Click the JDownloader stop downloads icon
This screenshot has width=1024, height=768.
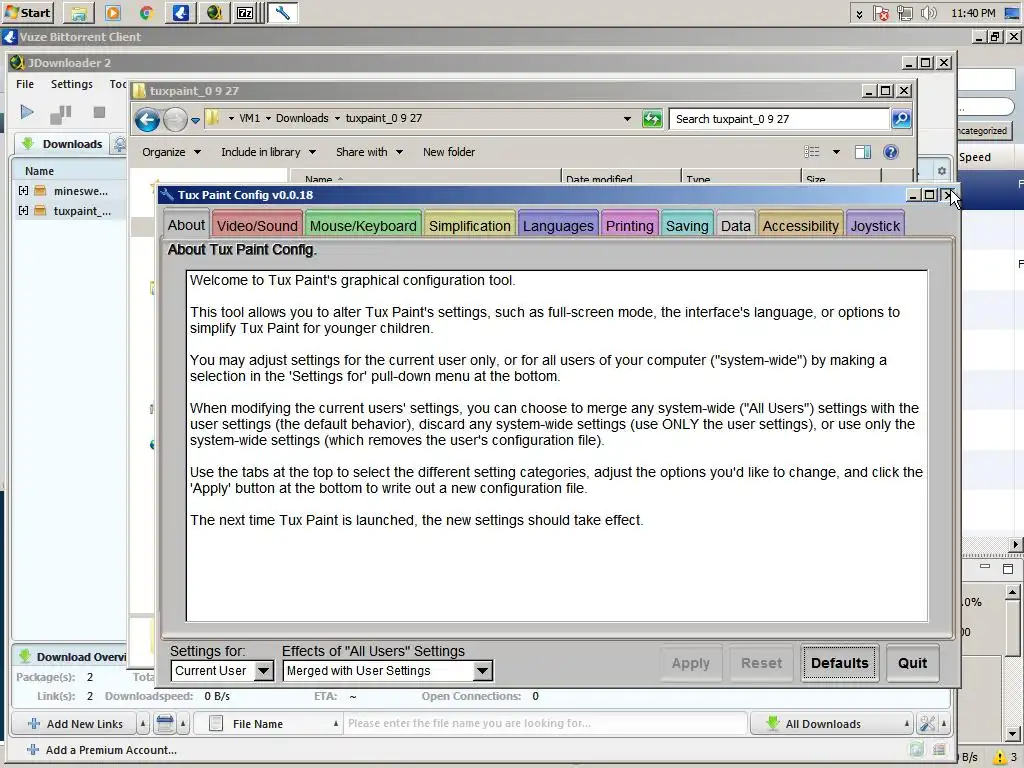coord(99,112)
